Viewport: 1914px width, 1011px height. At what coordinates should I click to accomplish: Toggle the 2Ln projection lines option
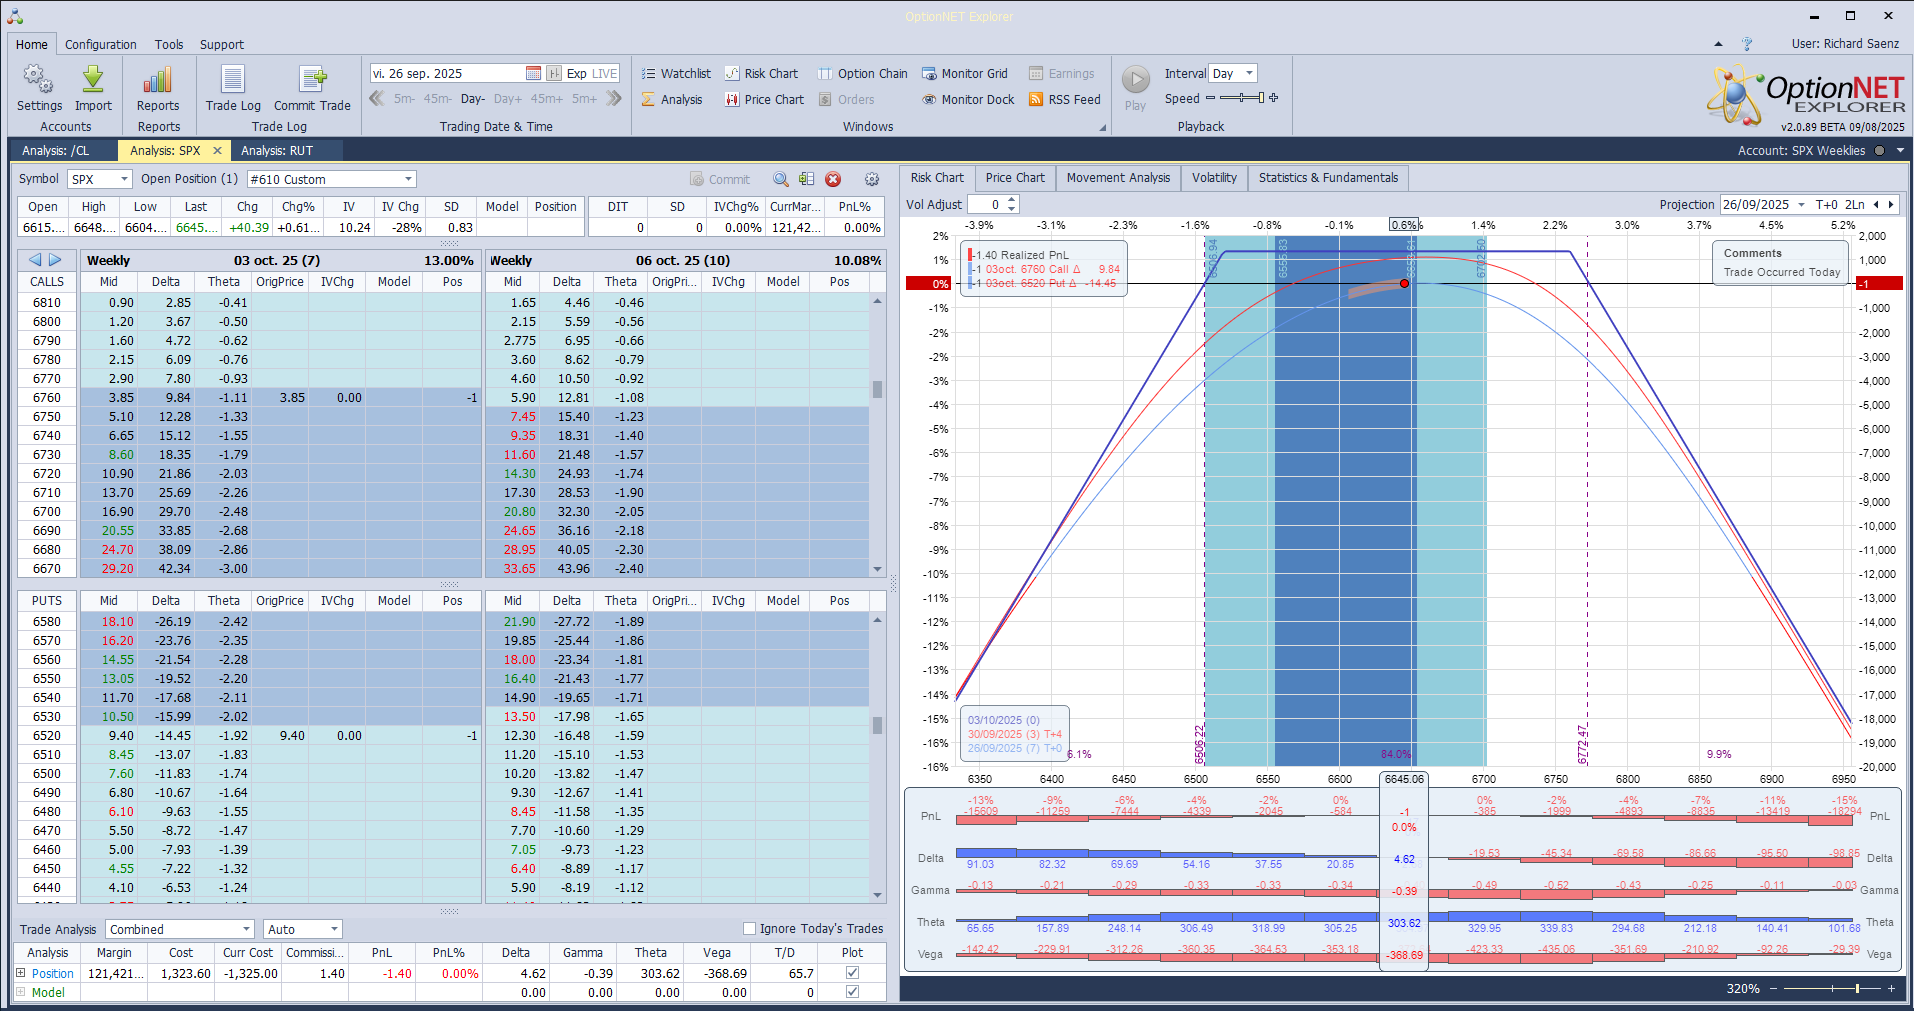tap(1855, 204)
